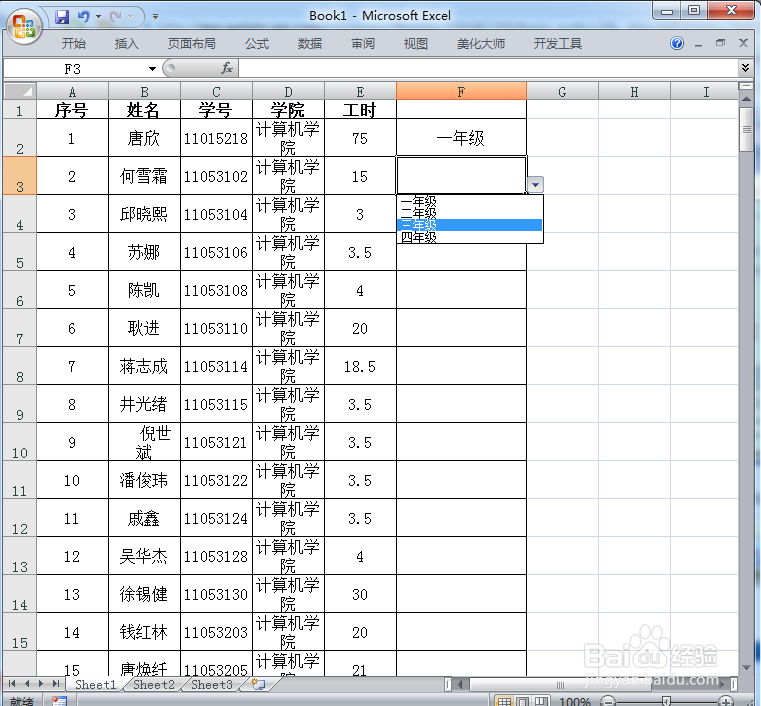Open the F3 cell validation dropdown arrow

coord(535,184)
